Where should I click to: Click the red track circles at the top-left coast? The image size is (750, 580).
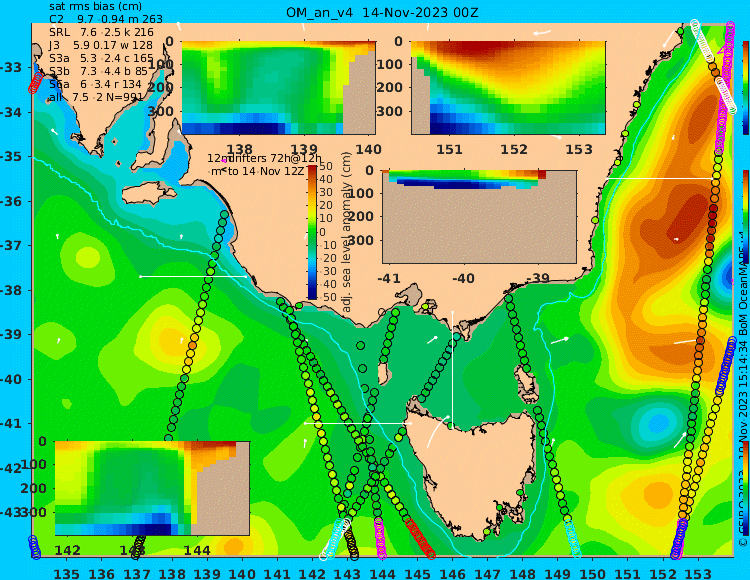tap(35, 83)
